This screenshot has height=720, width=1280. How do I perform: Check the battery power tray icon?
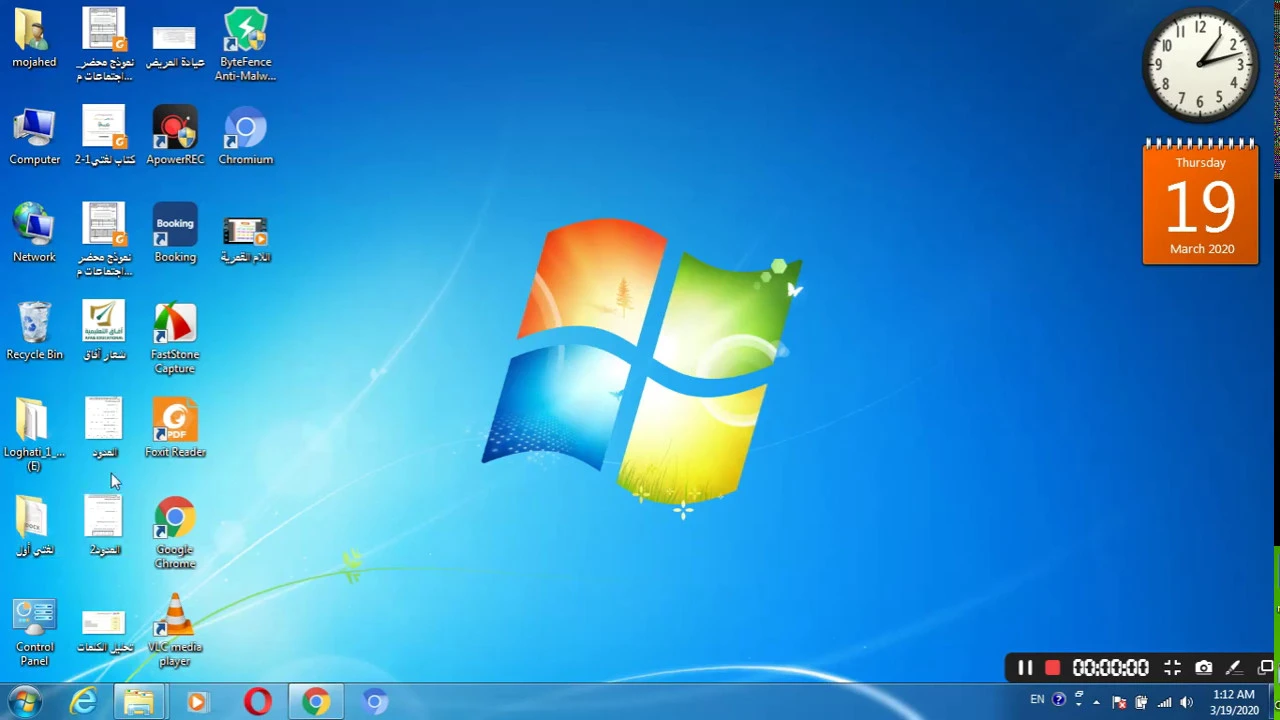(x=1141, y=702)
